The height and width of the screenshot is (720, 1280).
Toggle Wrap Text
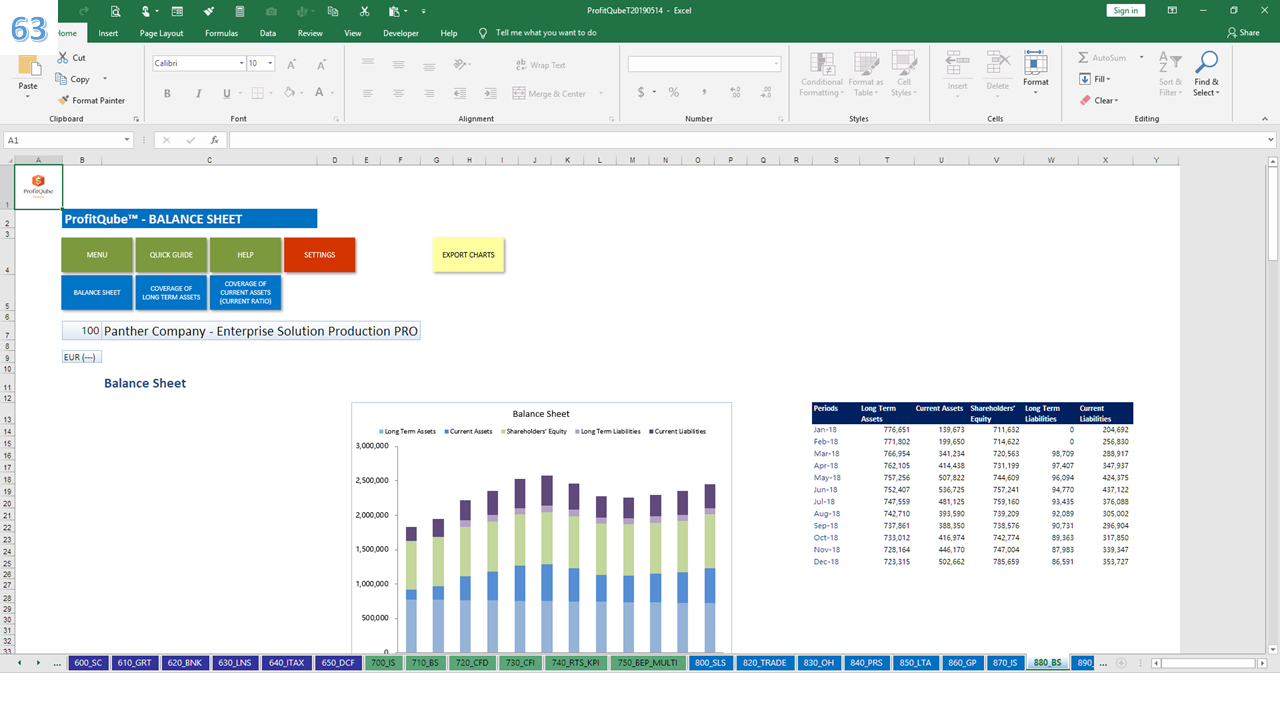click(540, 65)
